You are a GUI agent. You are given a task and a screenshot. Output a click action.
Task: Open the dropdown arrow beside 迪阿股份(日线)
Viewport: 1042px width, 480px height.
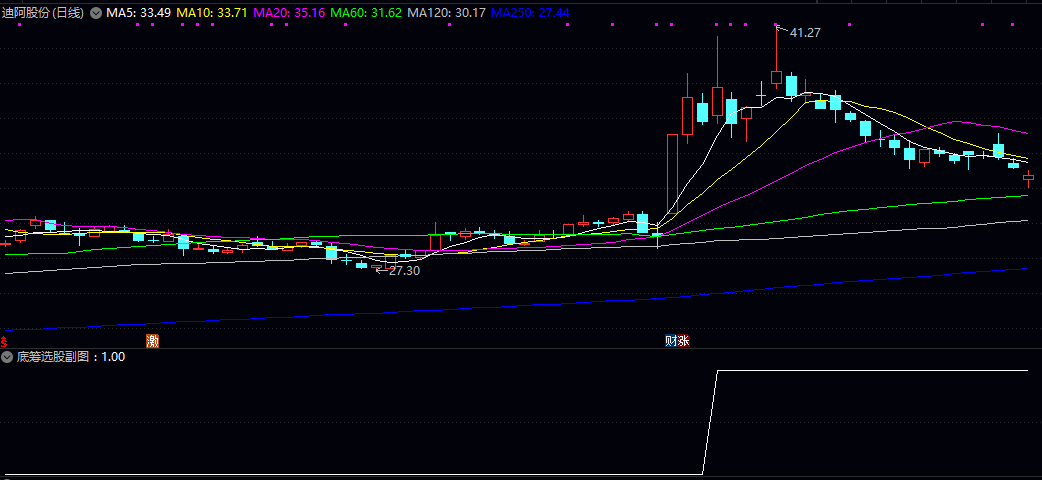pyautogui.click(x=96, y=13)
